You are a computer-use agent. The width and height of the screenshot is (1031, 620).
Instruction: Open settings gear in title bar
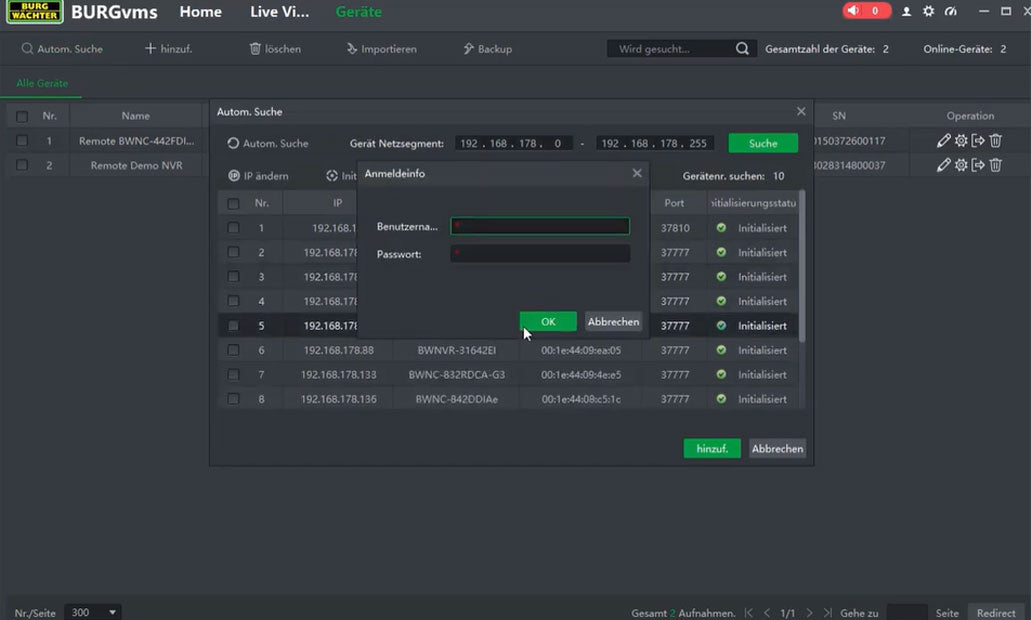pos(928,12)
